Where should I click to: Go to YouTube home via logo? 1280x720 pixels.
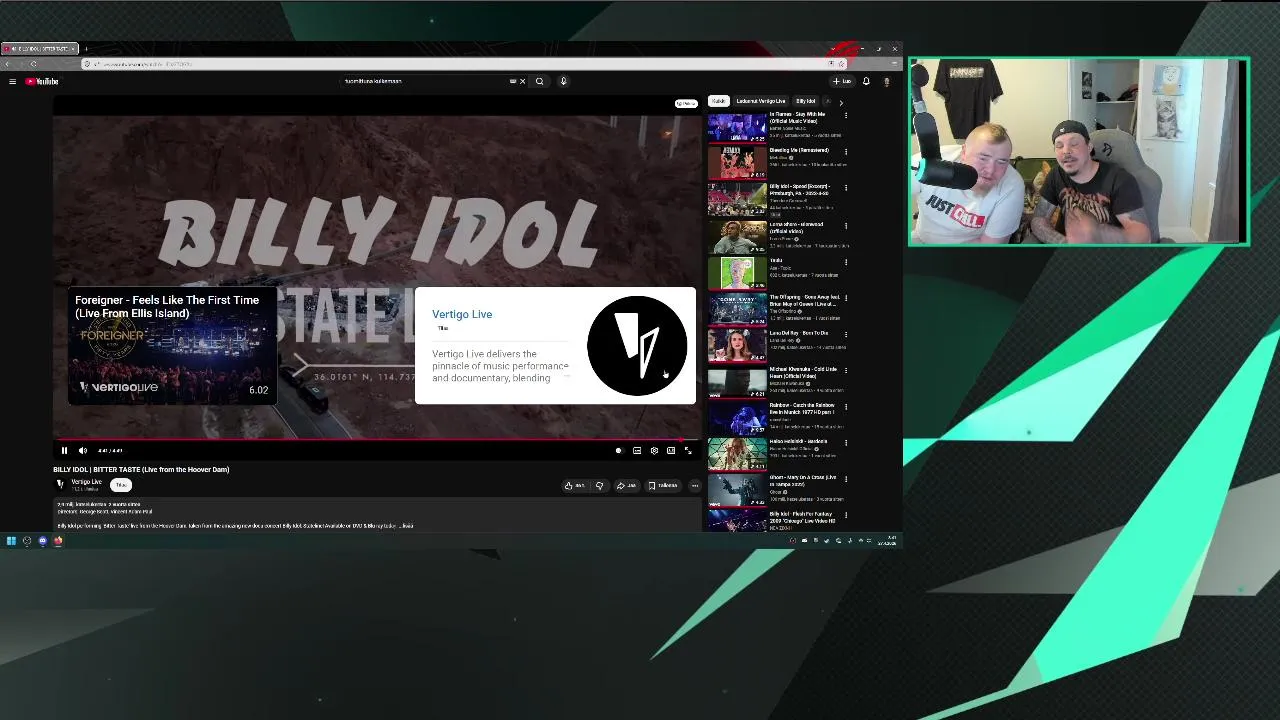tap(42, 81)
